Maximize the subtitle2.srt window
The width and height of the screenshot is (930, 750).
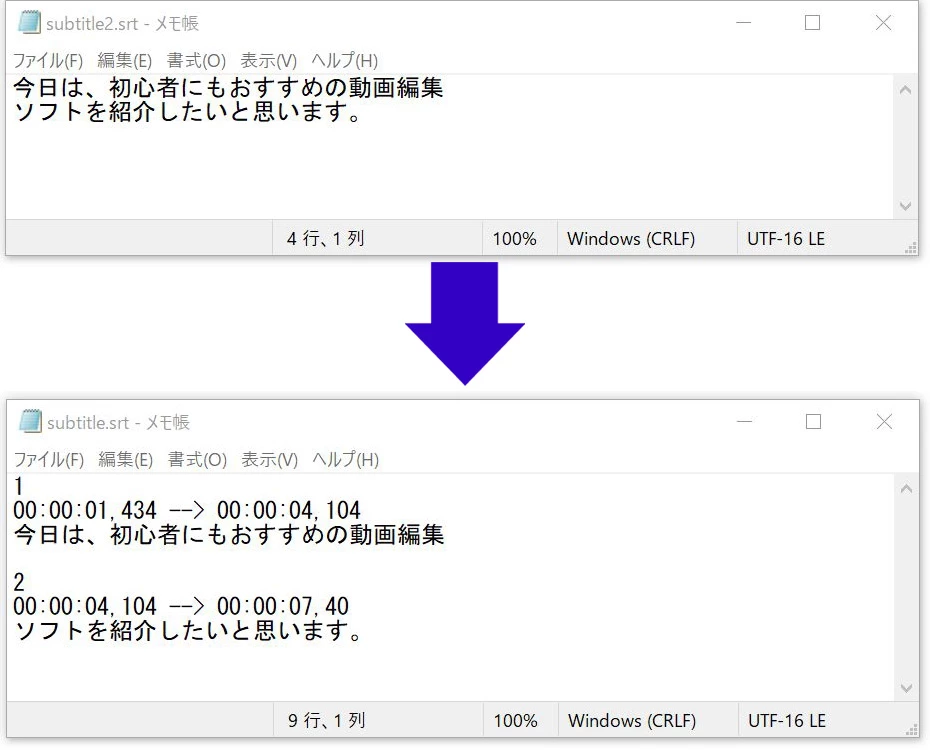813,23
